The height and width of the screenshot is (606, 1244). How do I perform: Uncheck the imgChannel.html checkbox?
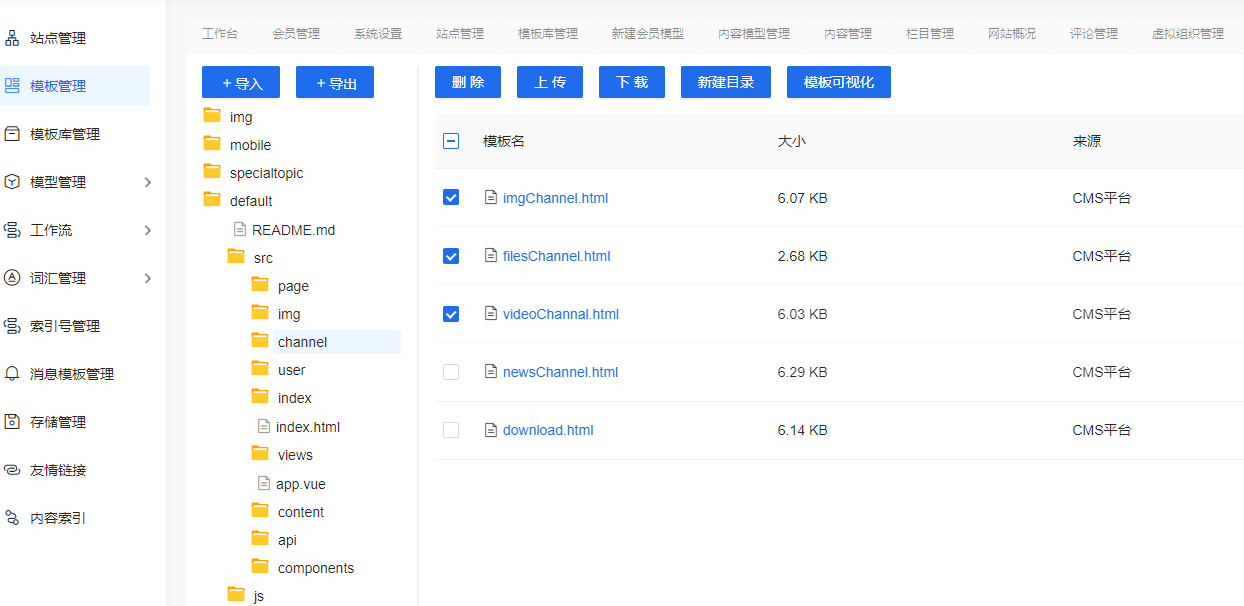click(451, 198)
